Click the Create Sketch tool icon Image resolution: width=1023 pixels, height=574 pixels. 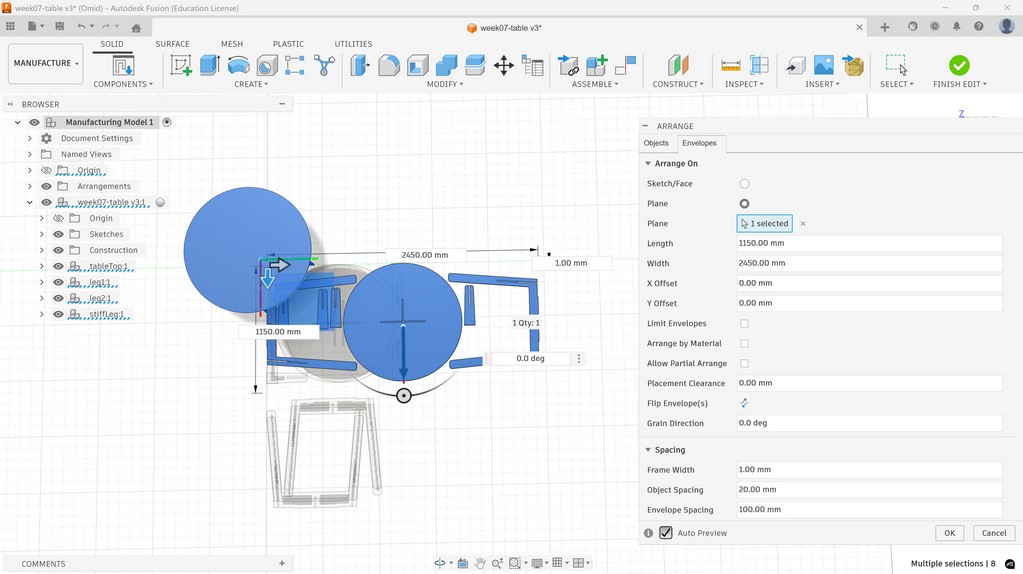pos(181,65)
